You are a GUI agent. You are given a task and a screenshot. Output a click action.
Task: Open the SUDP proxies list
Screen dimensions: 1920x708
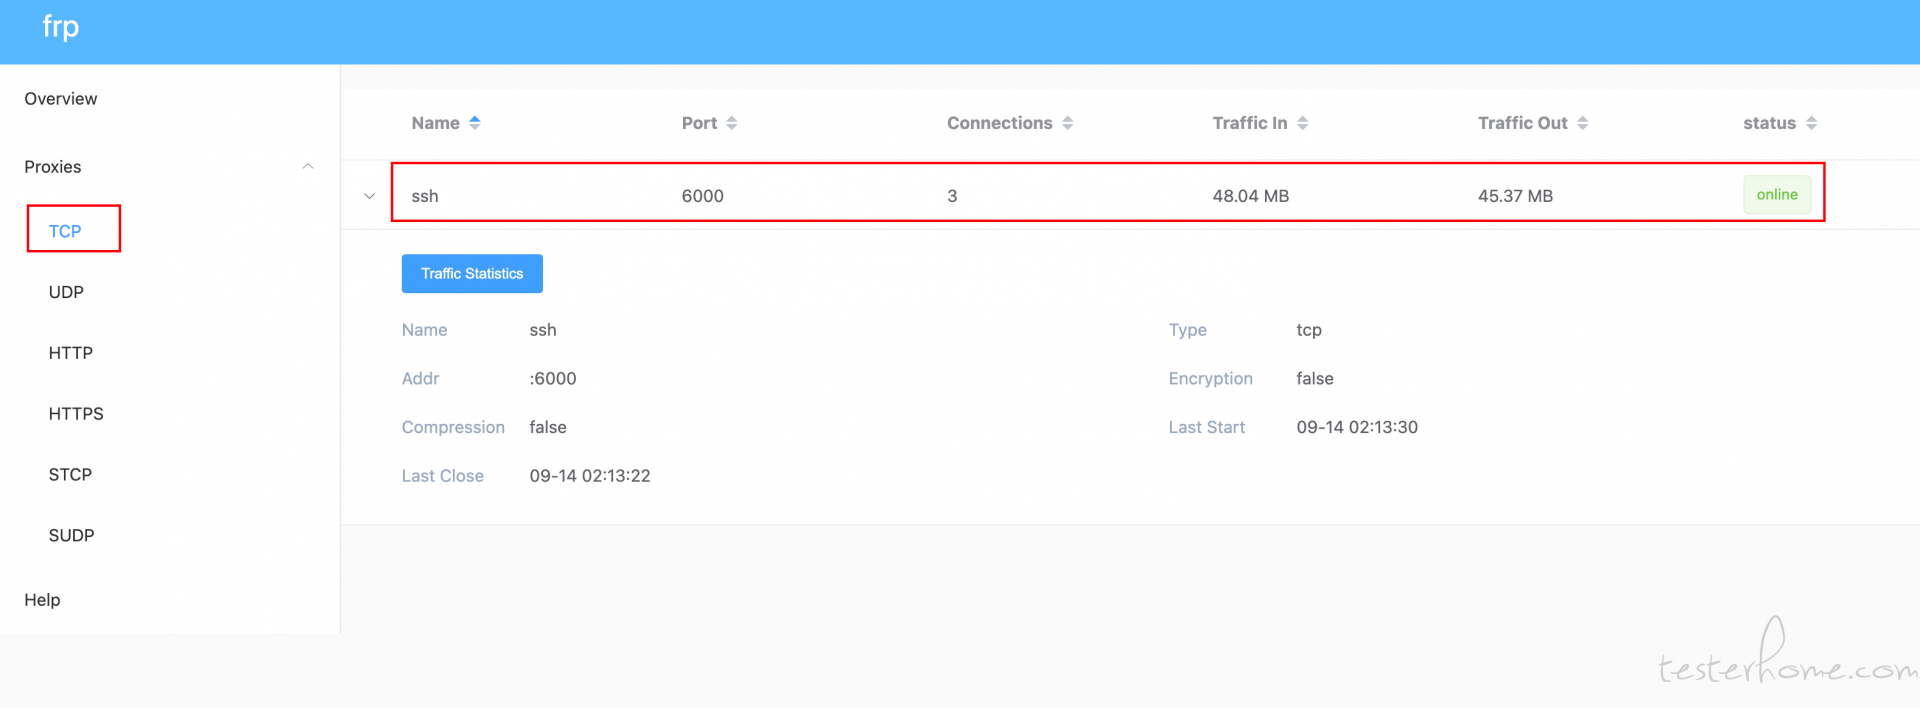click(72, 536)
